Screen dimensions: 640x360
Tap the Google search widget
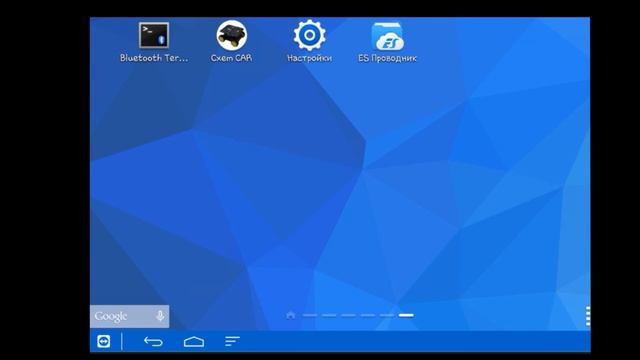click(x=129, y=316)
